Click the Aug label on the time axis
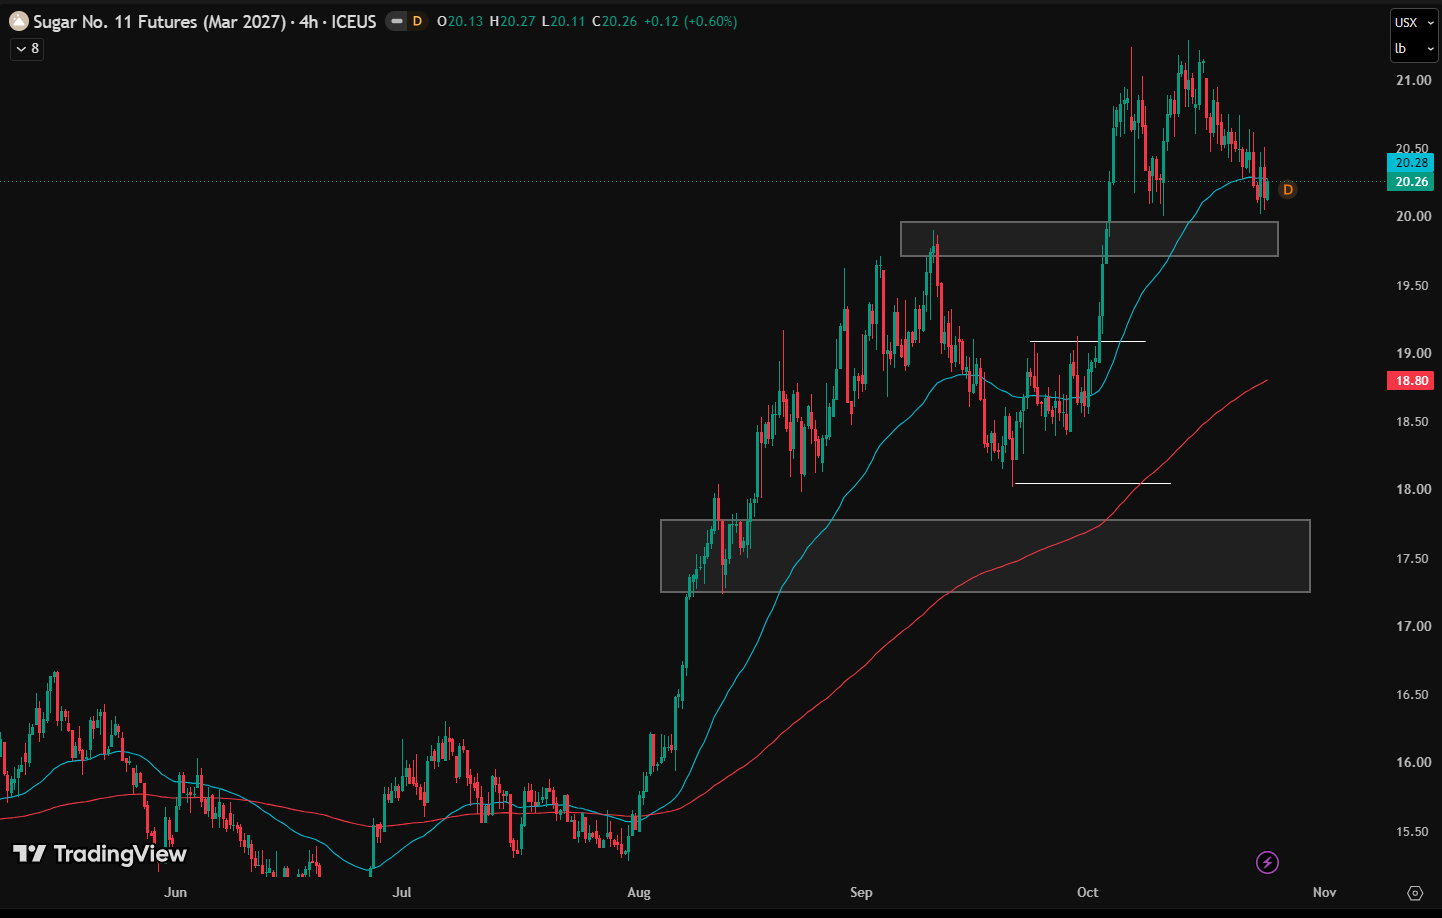The height and width of the screenshot is (918, 1442). click(x=639, y=892)
